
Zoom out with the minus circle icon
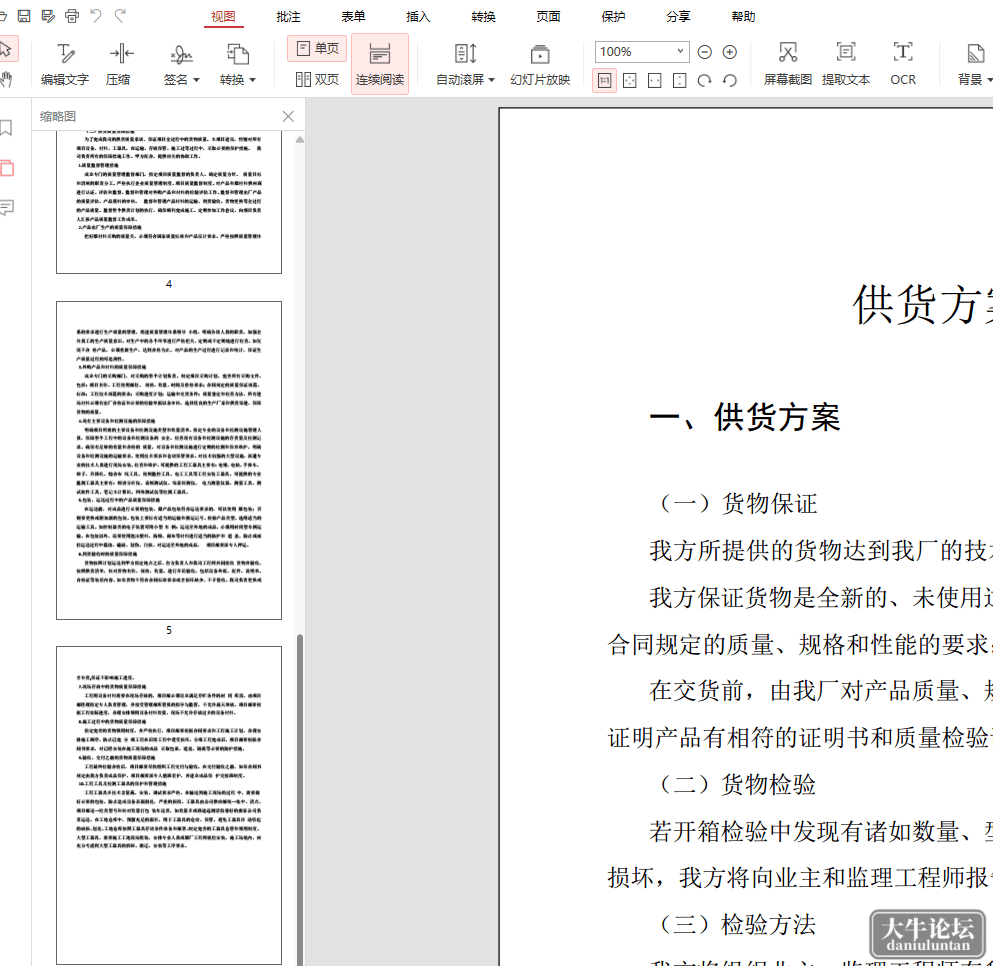tap(705, 52)
